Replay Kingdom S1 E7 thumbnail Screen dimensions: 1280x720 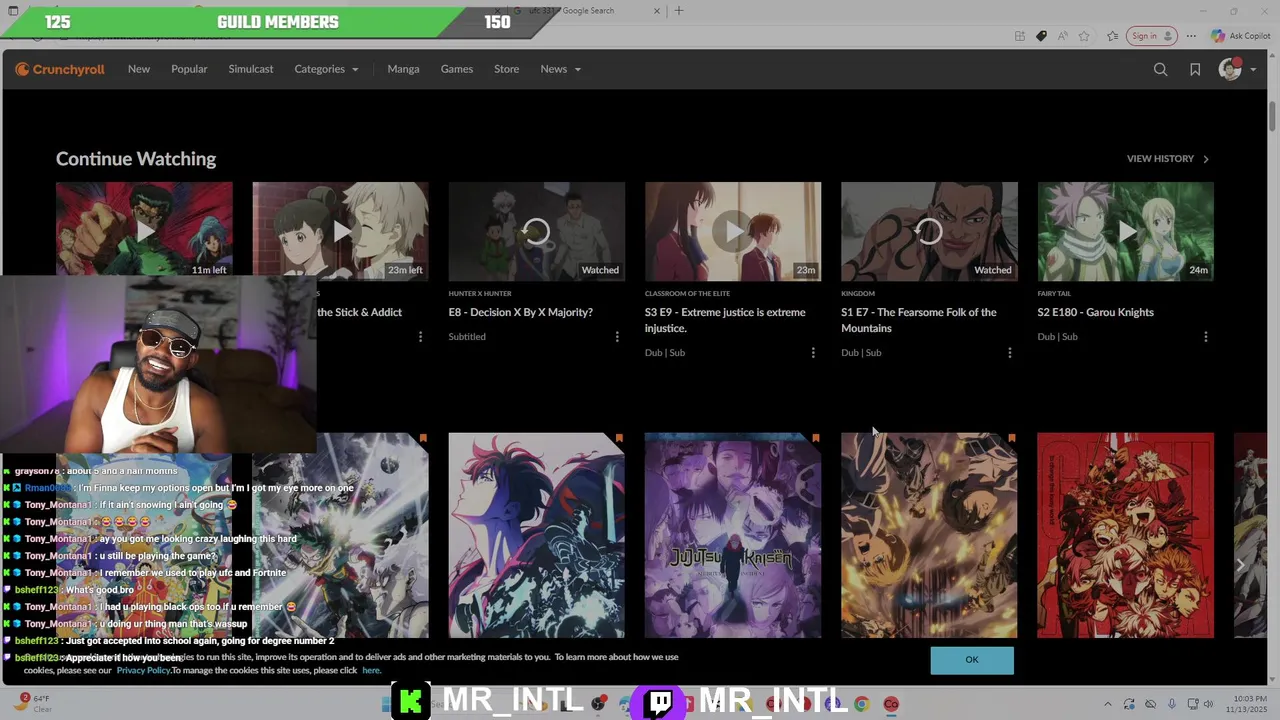(929, 231)
